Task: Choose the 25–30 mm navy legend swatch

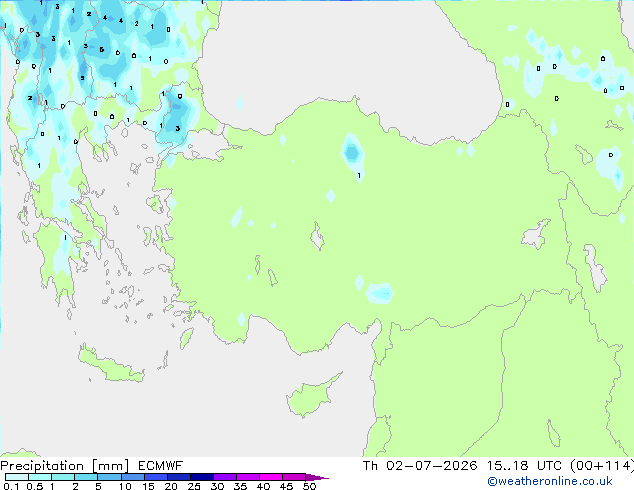Action: [202, 477]
